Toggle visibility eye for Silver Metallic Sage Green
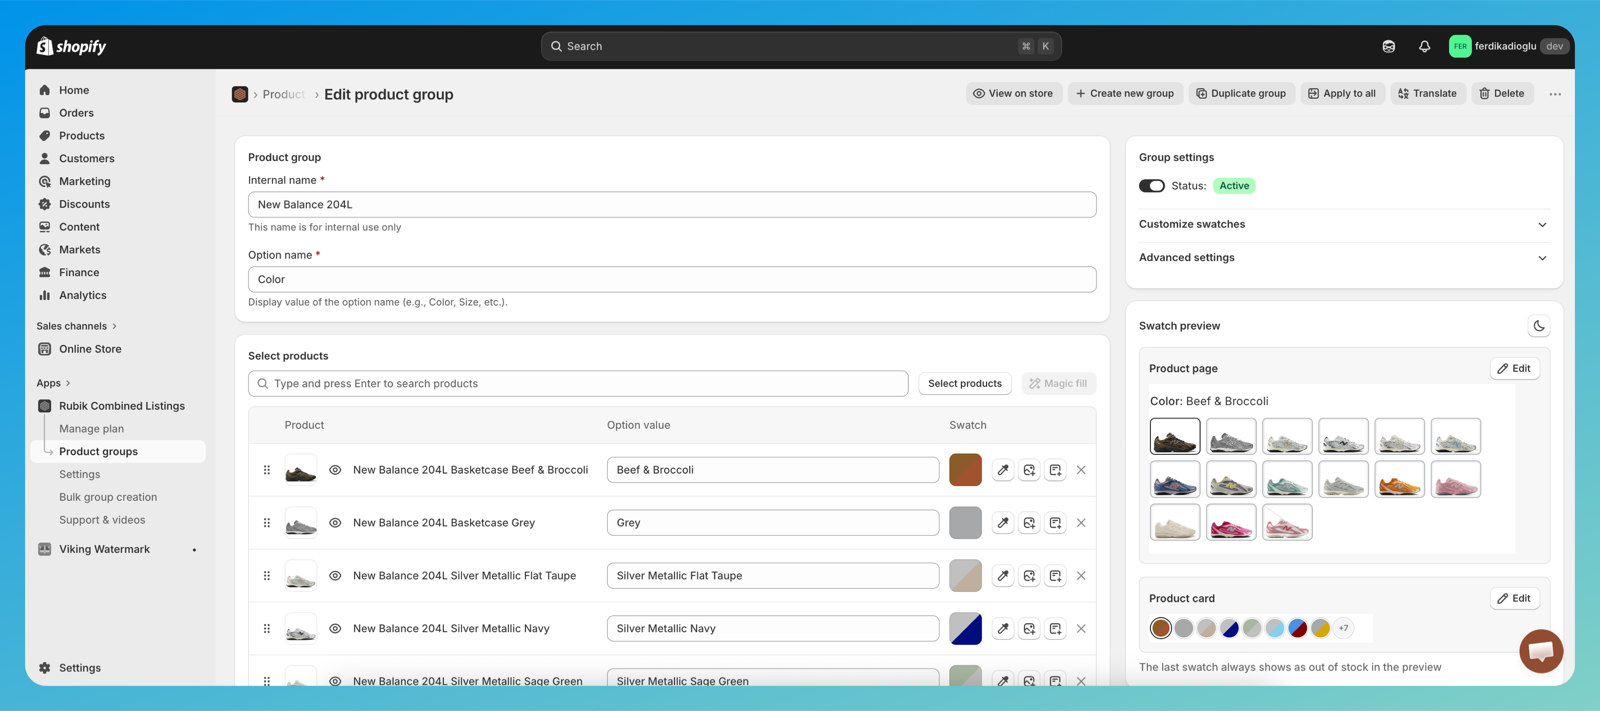This screenshot has width=1600, height=711. [x=335, y=681]
